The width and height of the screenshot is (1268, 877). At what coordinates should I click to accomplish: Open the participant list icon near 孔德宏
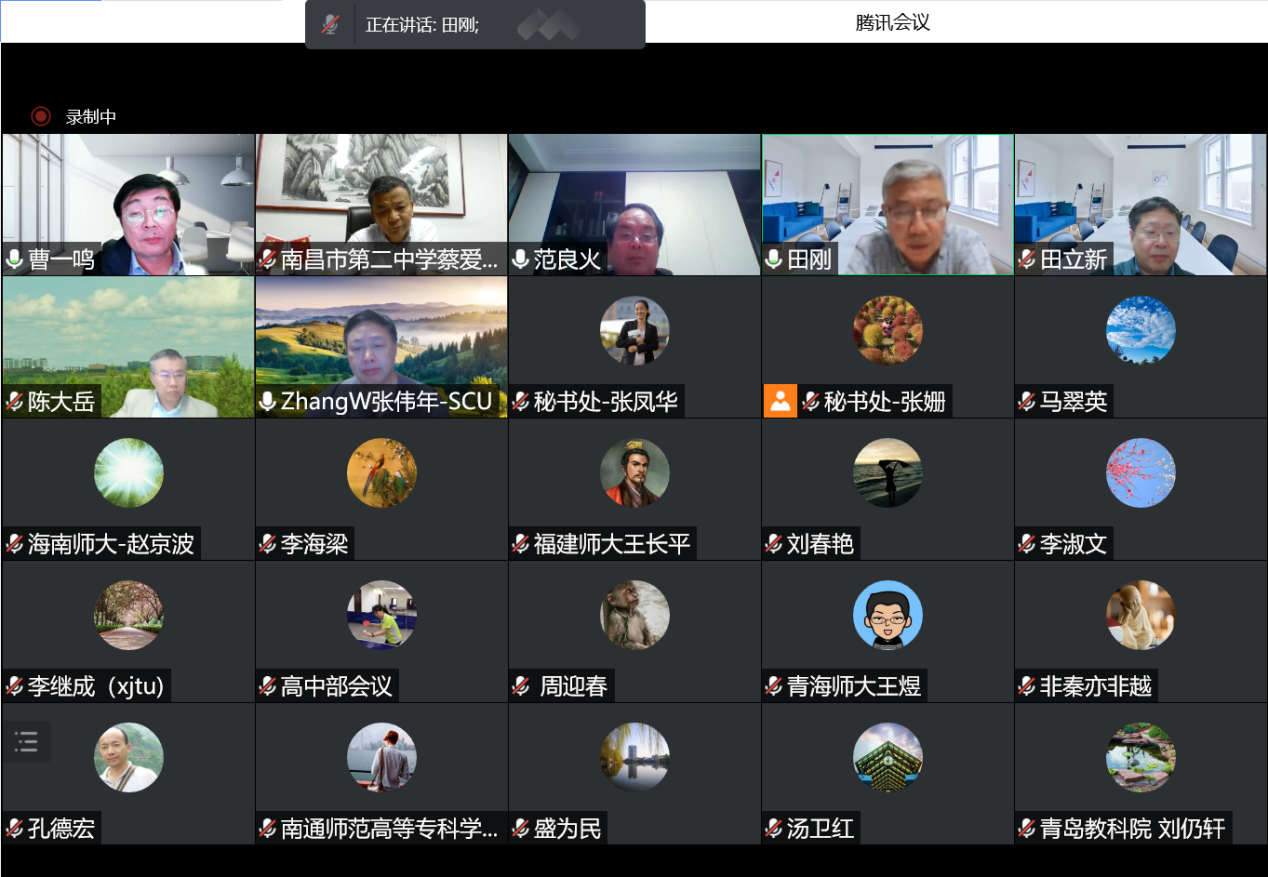pos(26,741)
